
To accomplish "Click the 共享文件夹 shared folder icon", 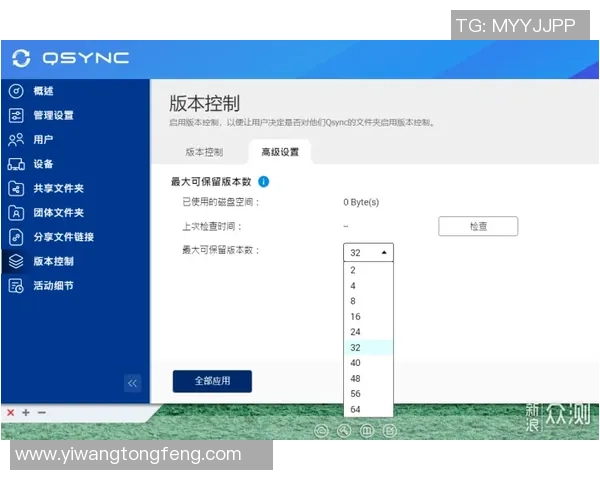I will [16, 188].
